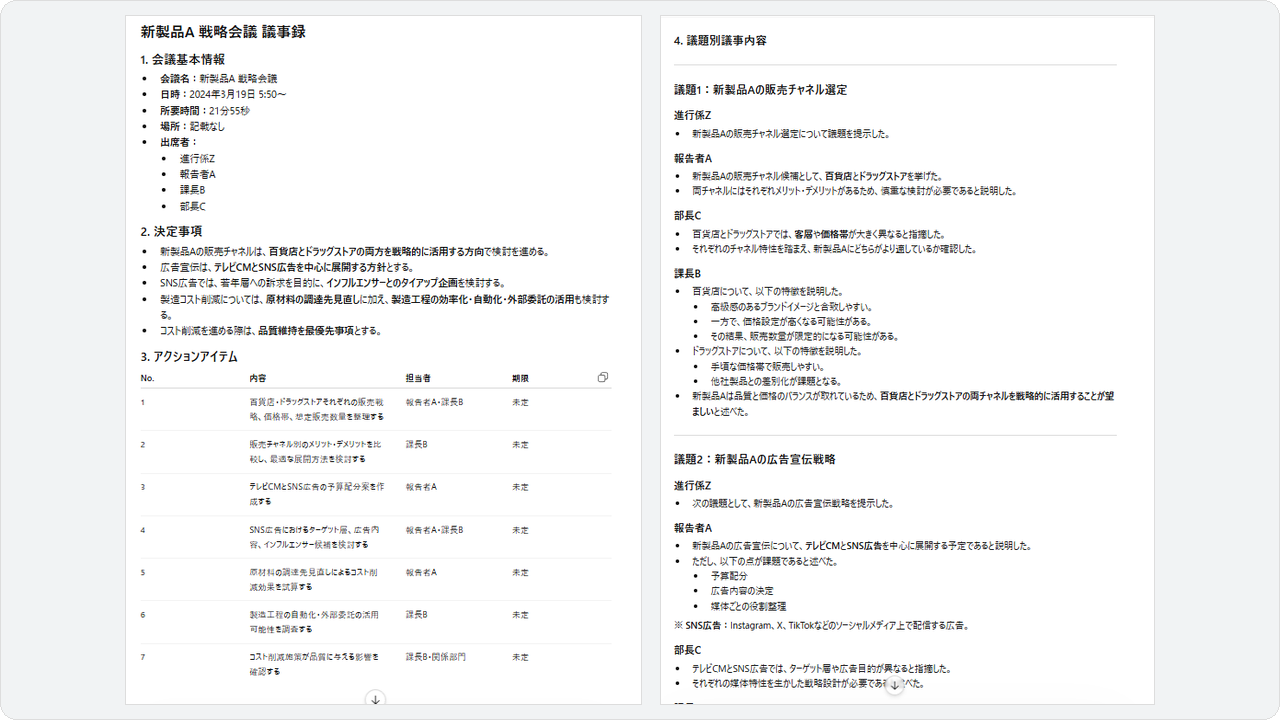
Task: Click the 会議名 bullet in basic info
Action: (219, 78)
